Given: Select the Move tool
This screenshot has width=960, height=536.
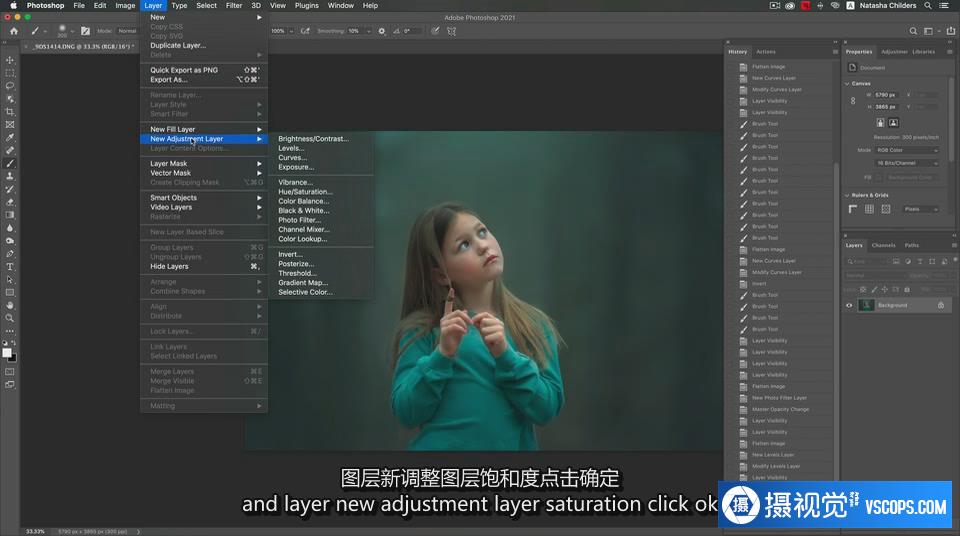Looking at the screenshot, I should [x=10, y=60].
